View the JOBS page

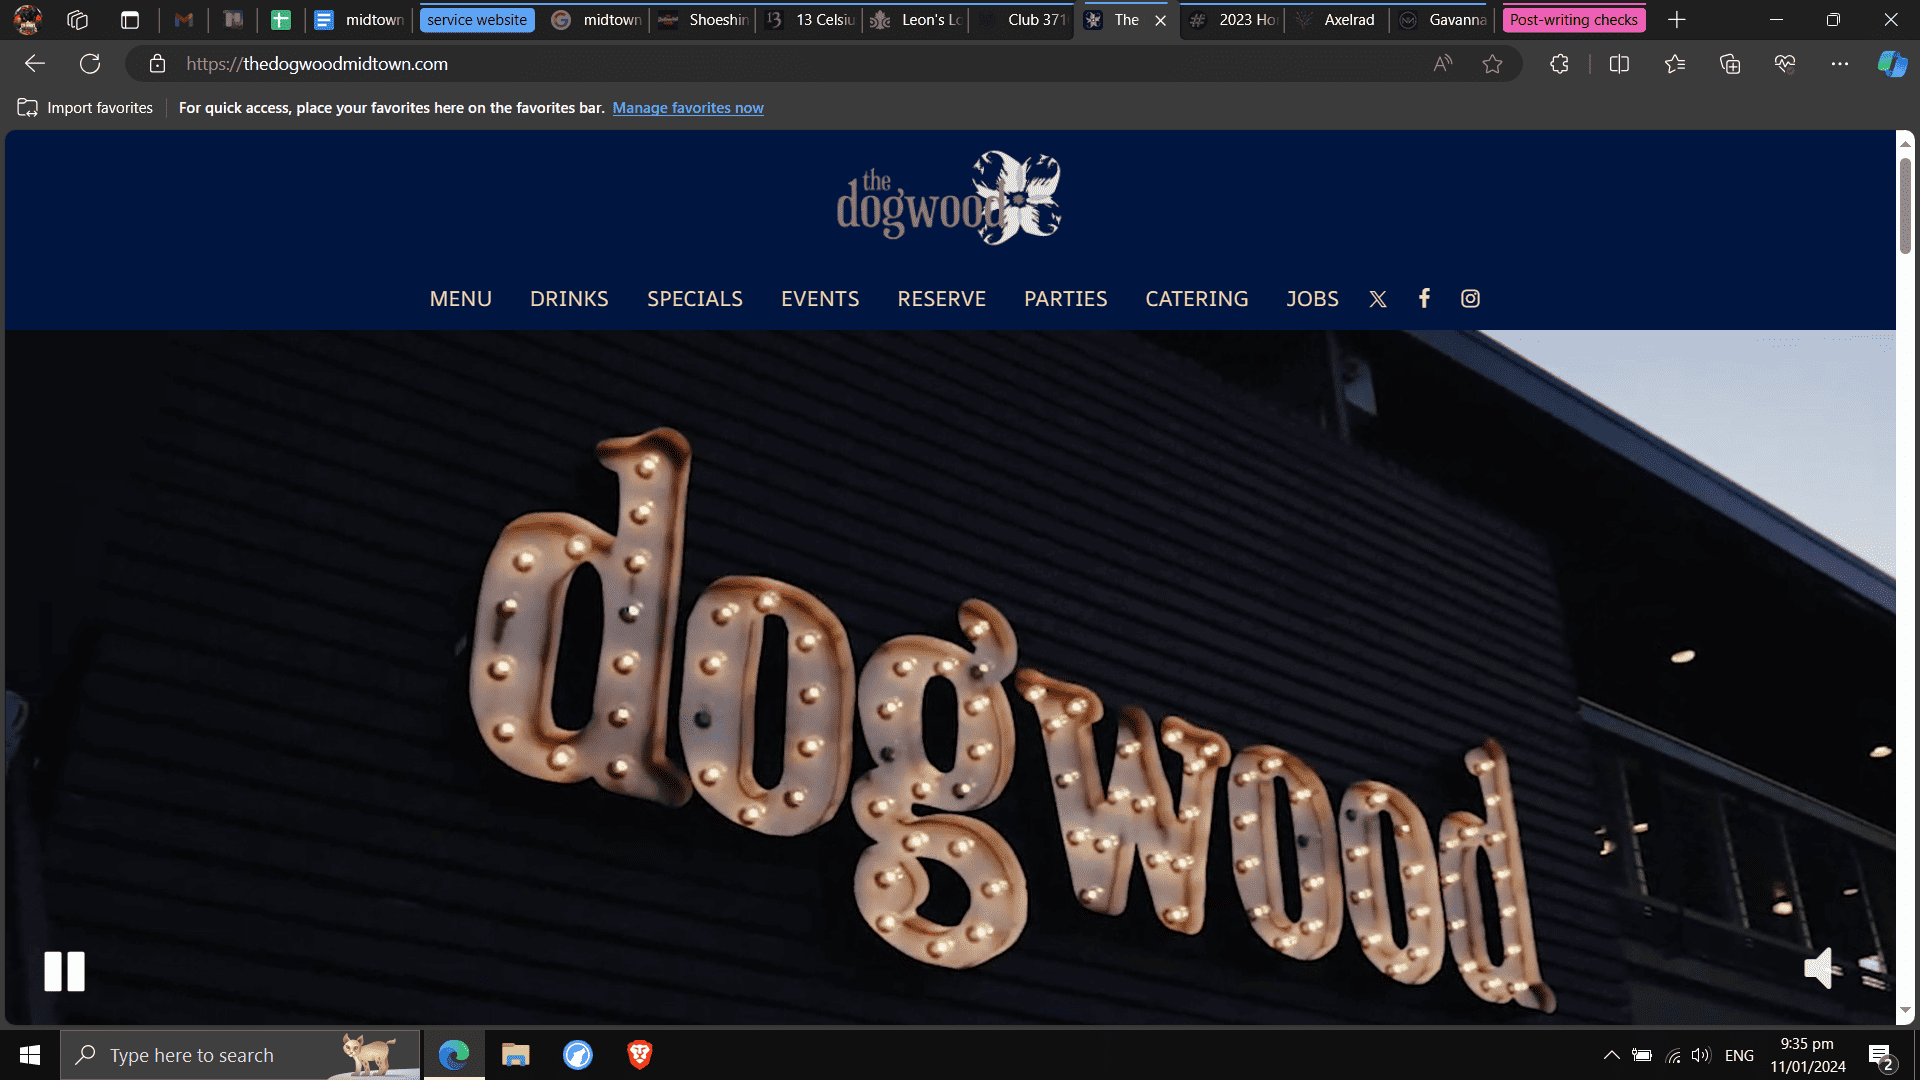coord(1312,299)
